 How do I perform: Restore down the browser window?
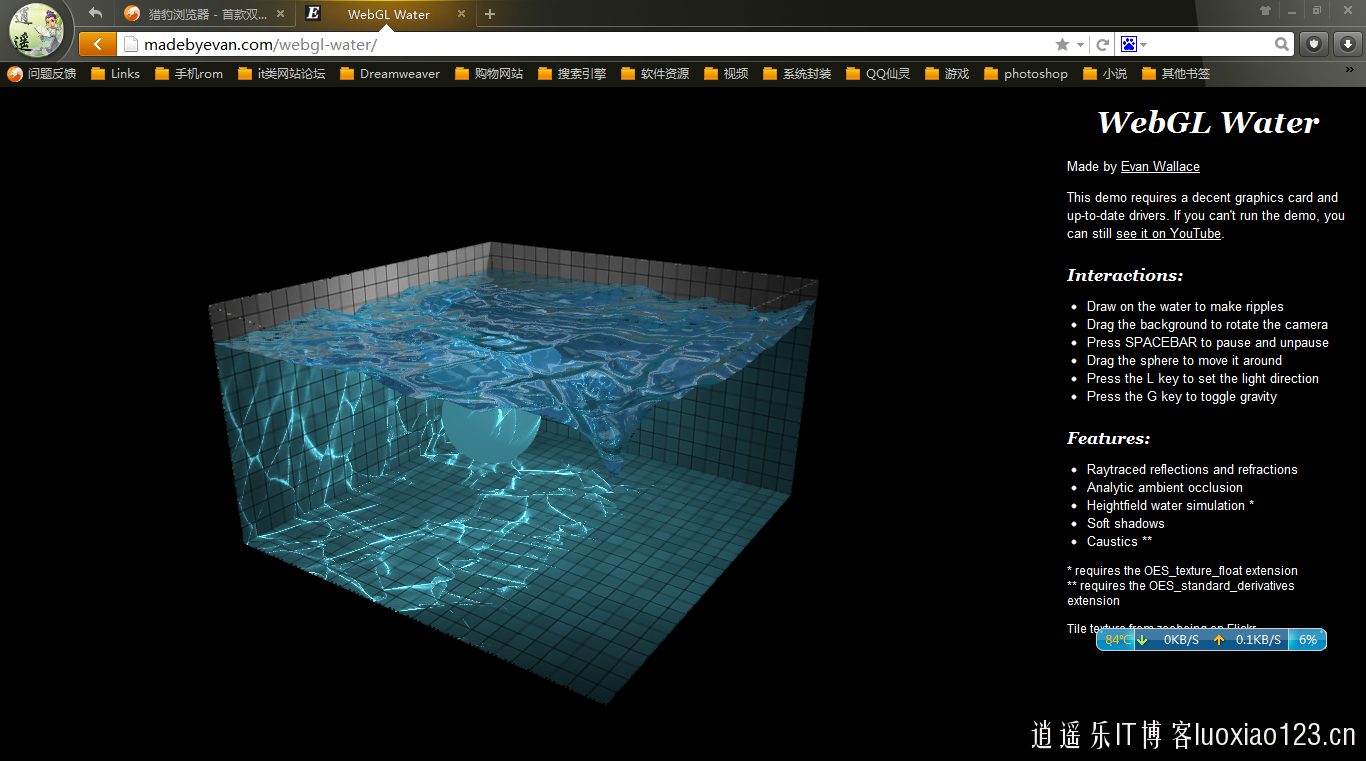point(1316,10)
